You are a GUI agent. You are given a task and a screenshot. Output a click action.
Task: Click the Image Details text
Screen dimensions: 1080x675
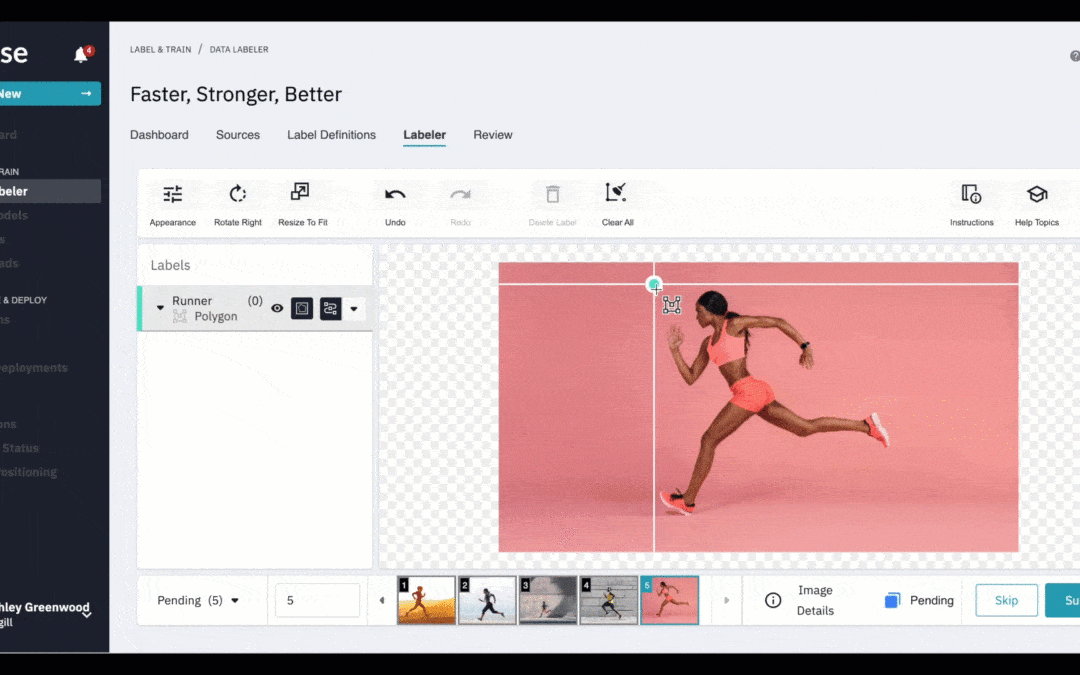[x=816, y=601]
